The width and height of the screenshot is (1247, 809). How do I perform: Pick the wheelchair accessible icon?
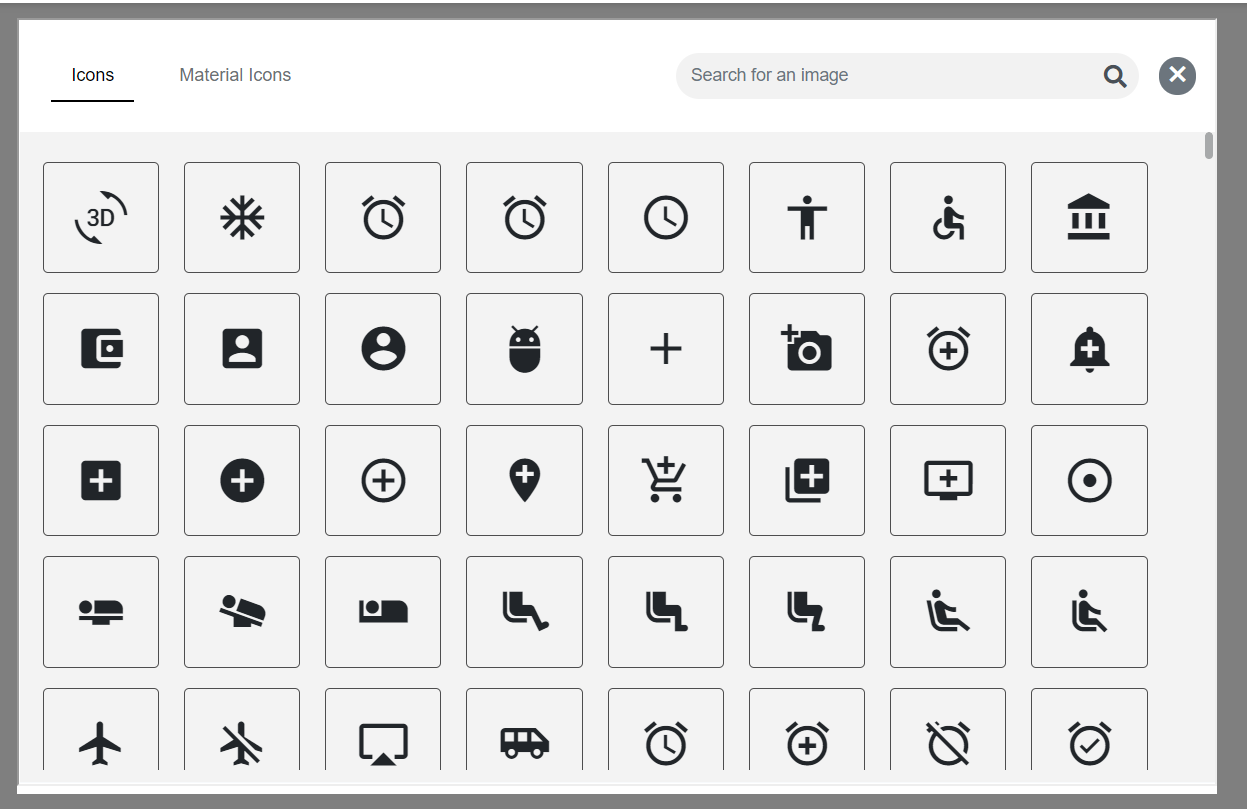click(x=948, y=217)
